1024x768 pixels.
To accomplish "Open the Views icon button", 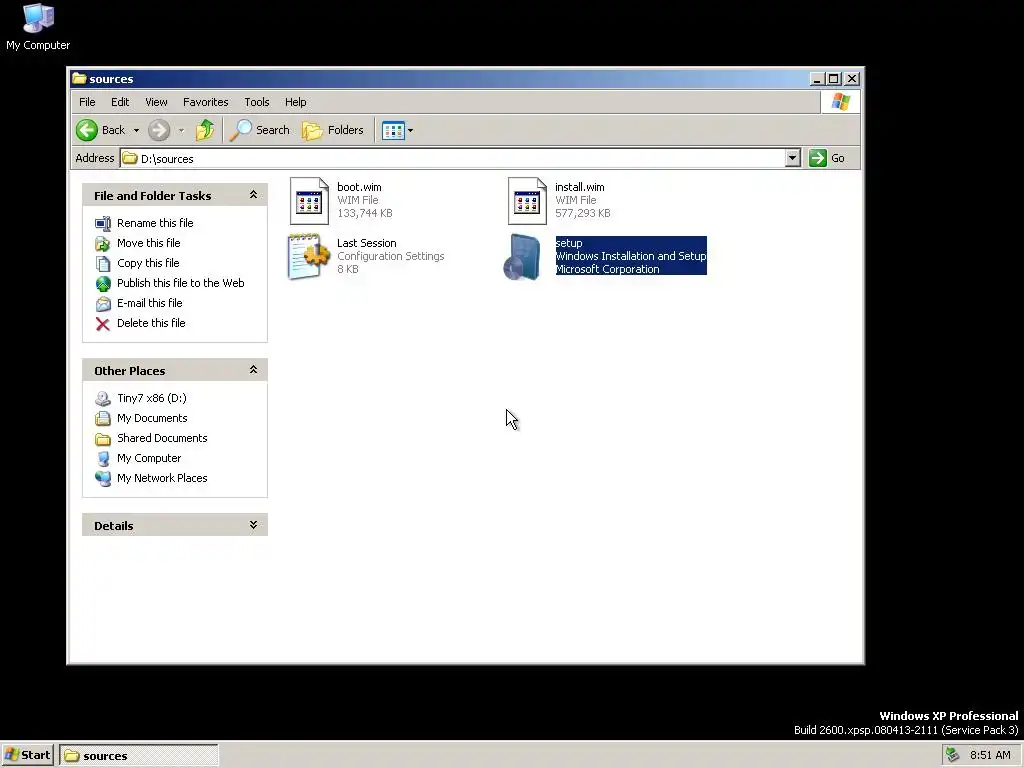I will [x=393, y=130].
